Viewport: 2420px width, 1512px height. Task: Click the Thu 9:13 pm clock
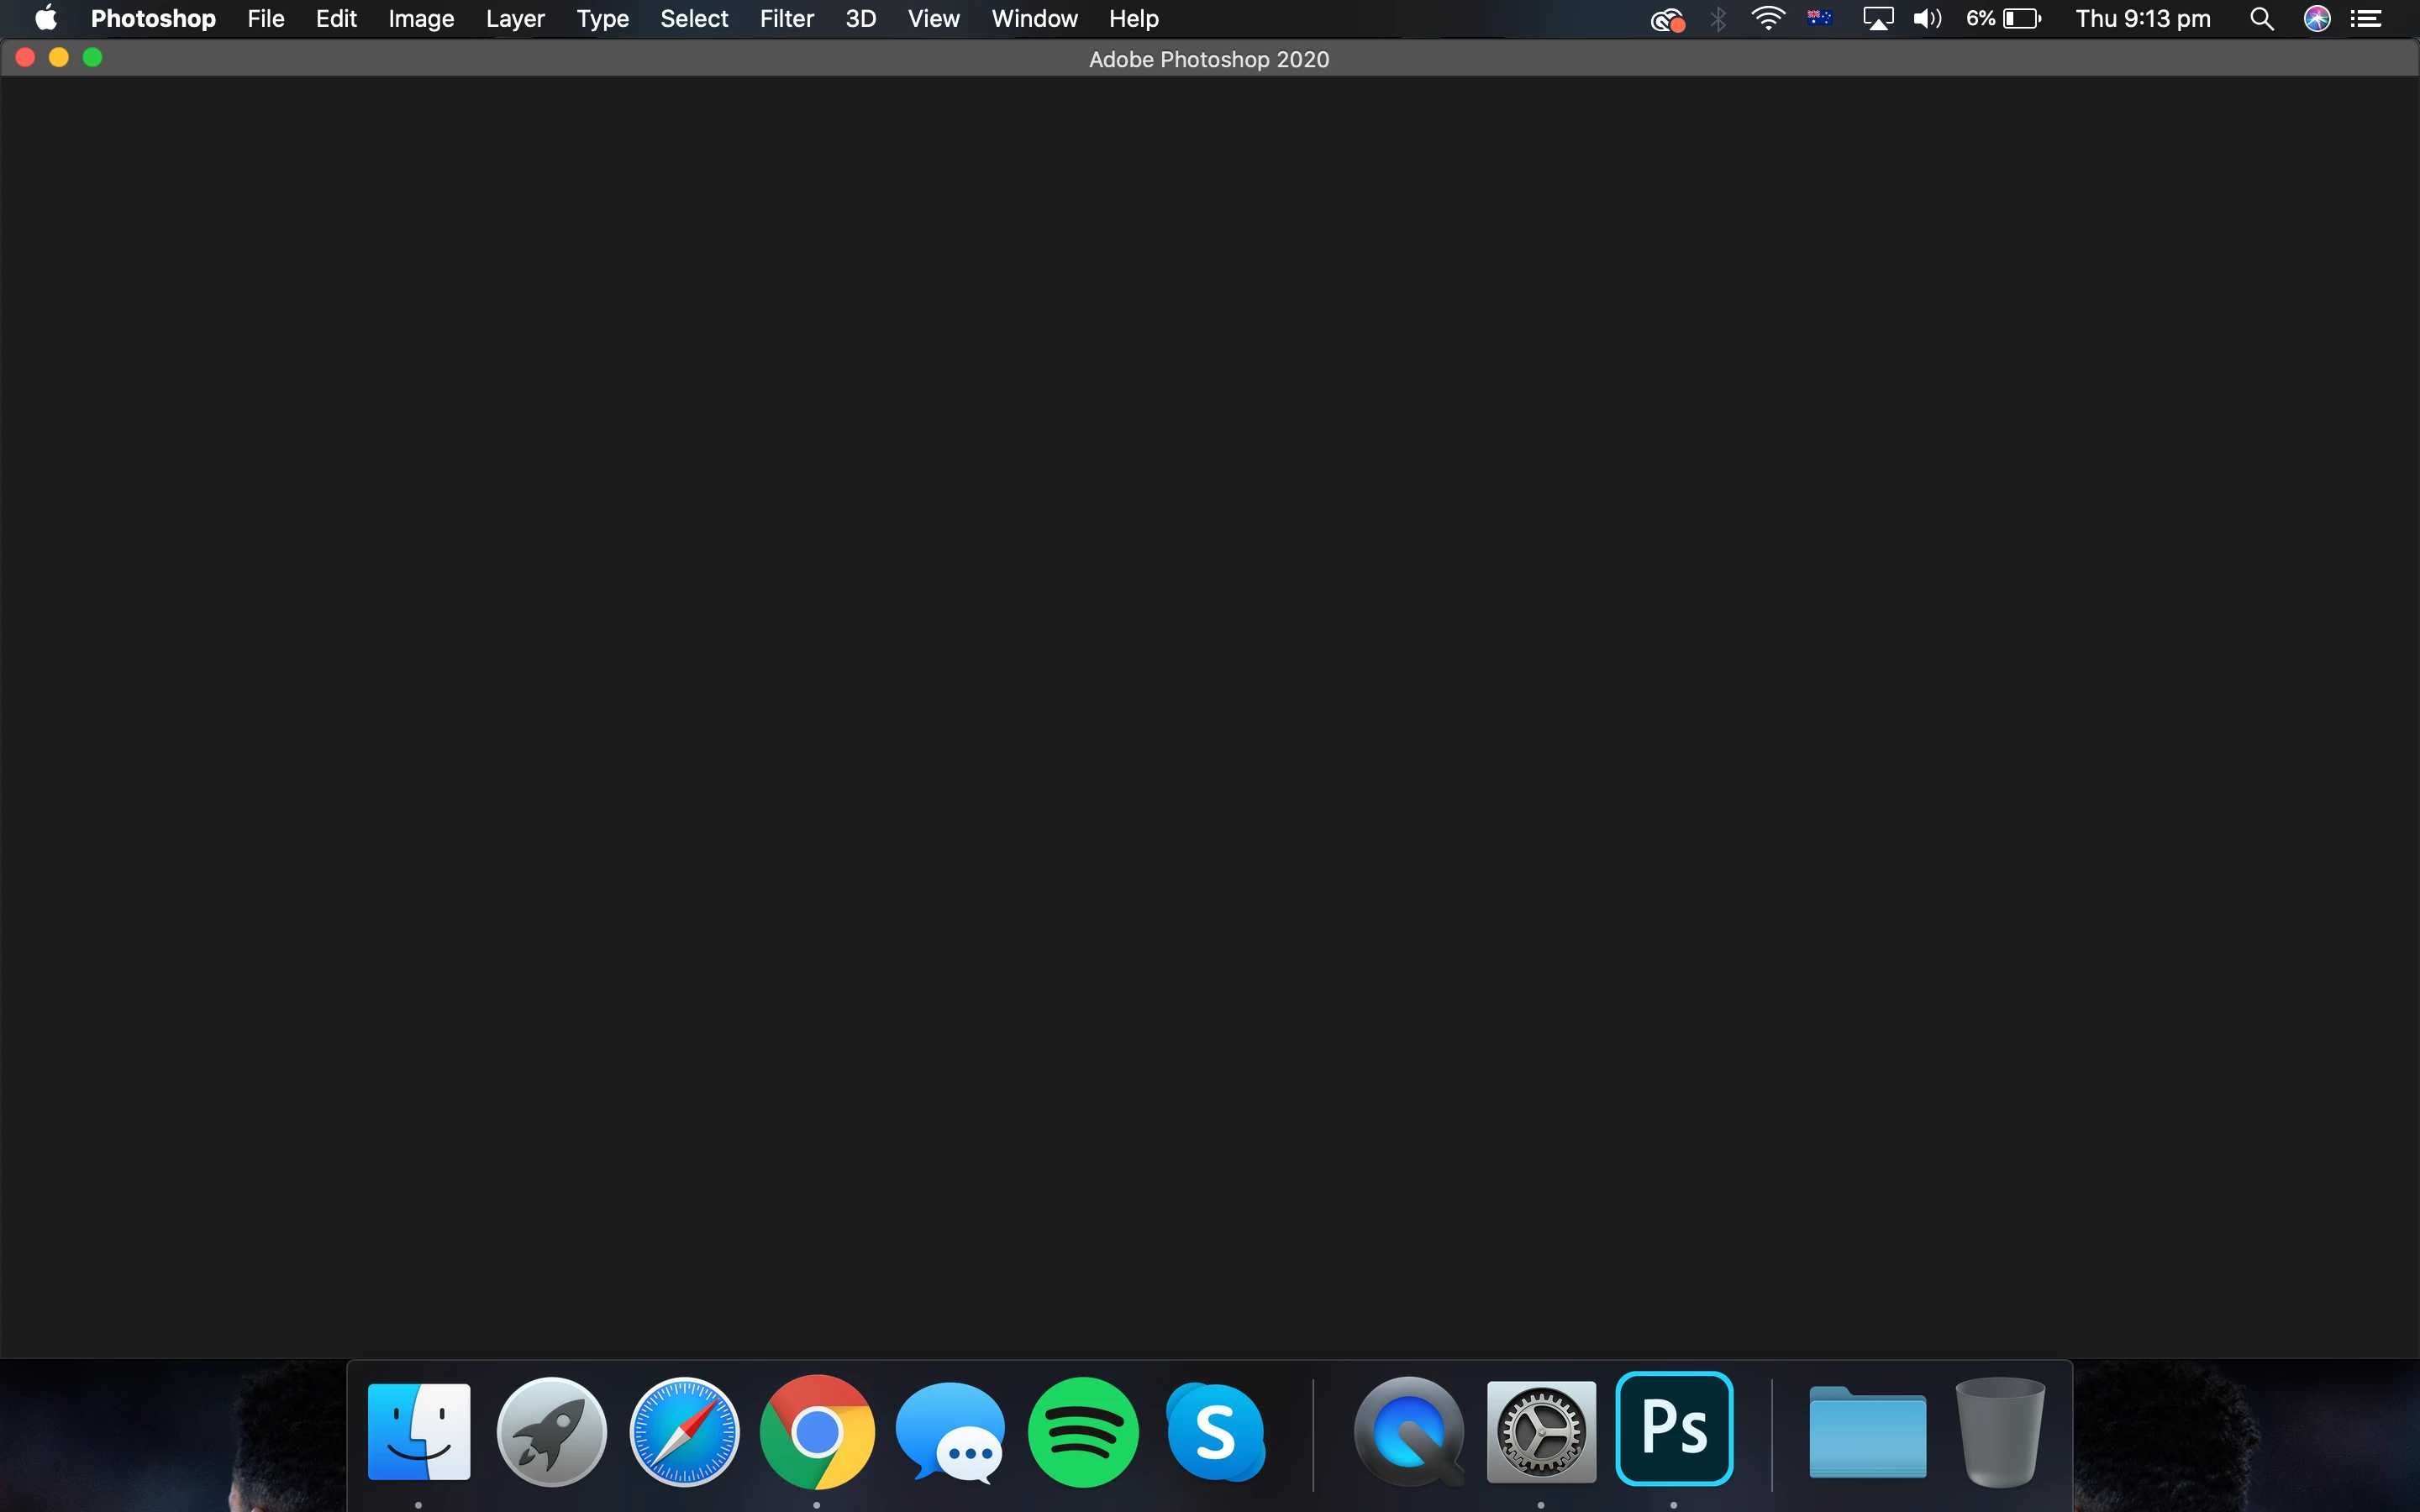(2142, 19)
